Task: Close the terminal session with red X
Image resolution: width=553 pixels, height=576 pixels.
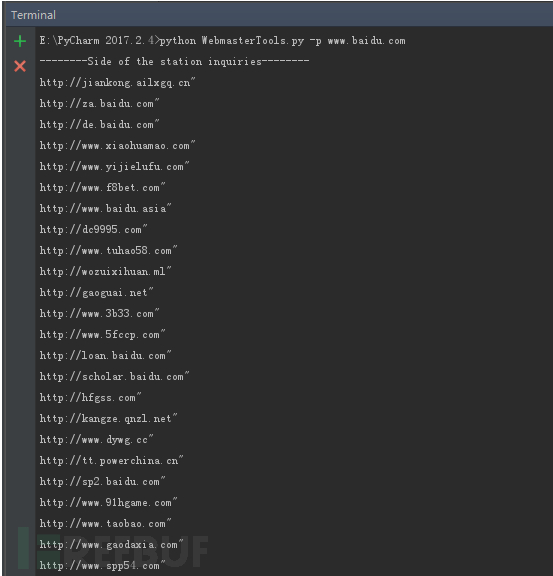Action: tap(20, 66)
